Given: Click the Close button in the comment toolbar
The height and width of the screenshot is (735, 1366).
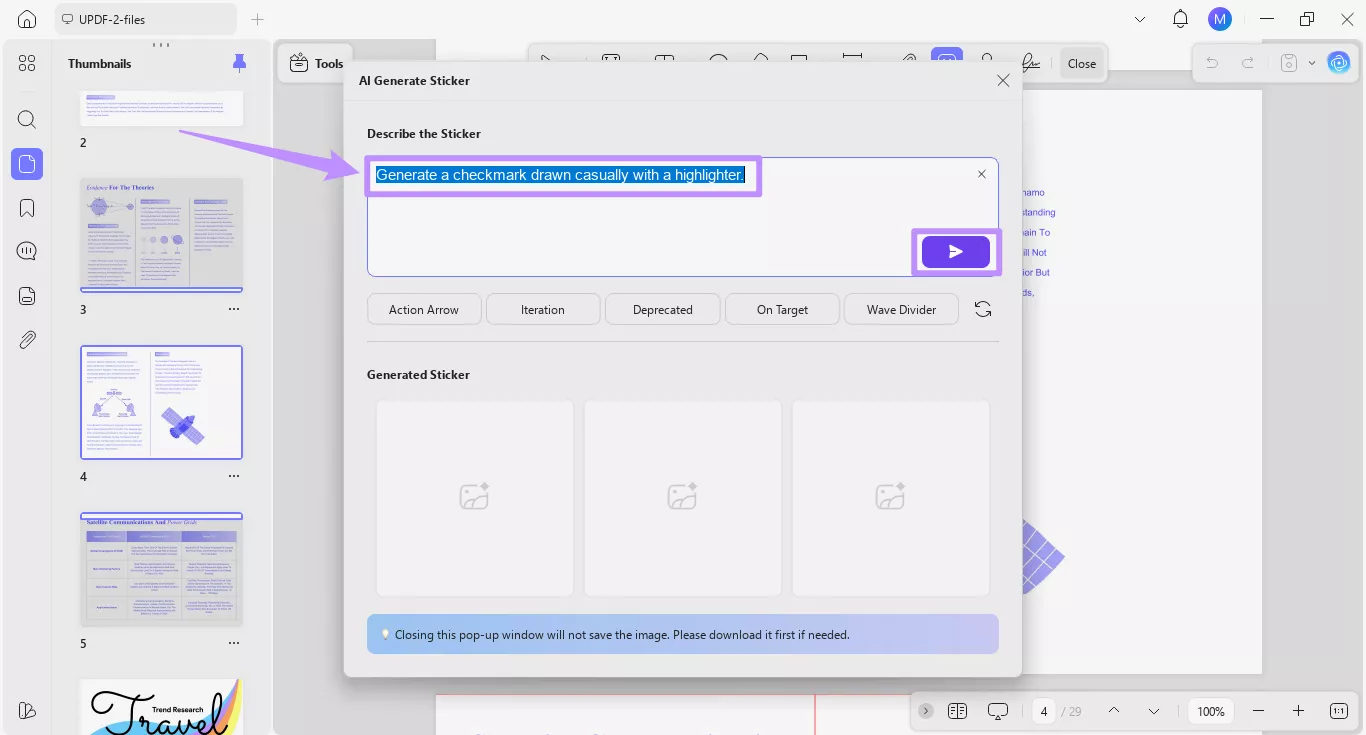Looking at the screenshot, I should tap(1082, 63).
